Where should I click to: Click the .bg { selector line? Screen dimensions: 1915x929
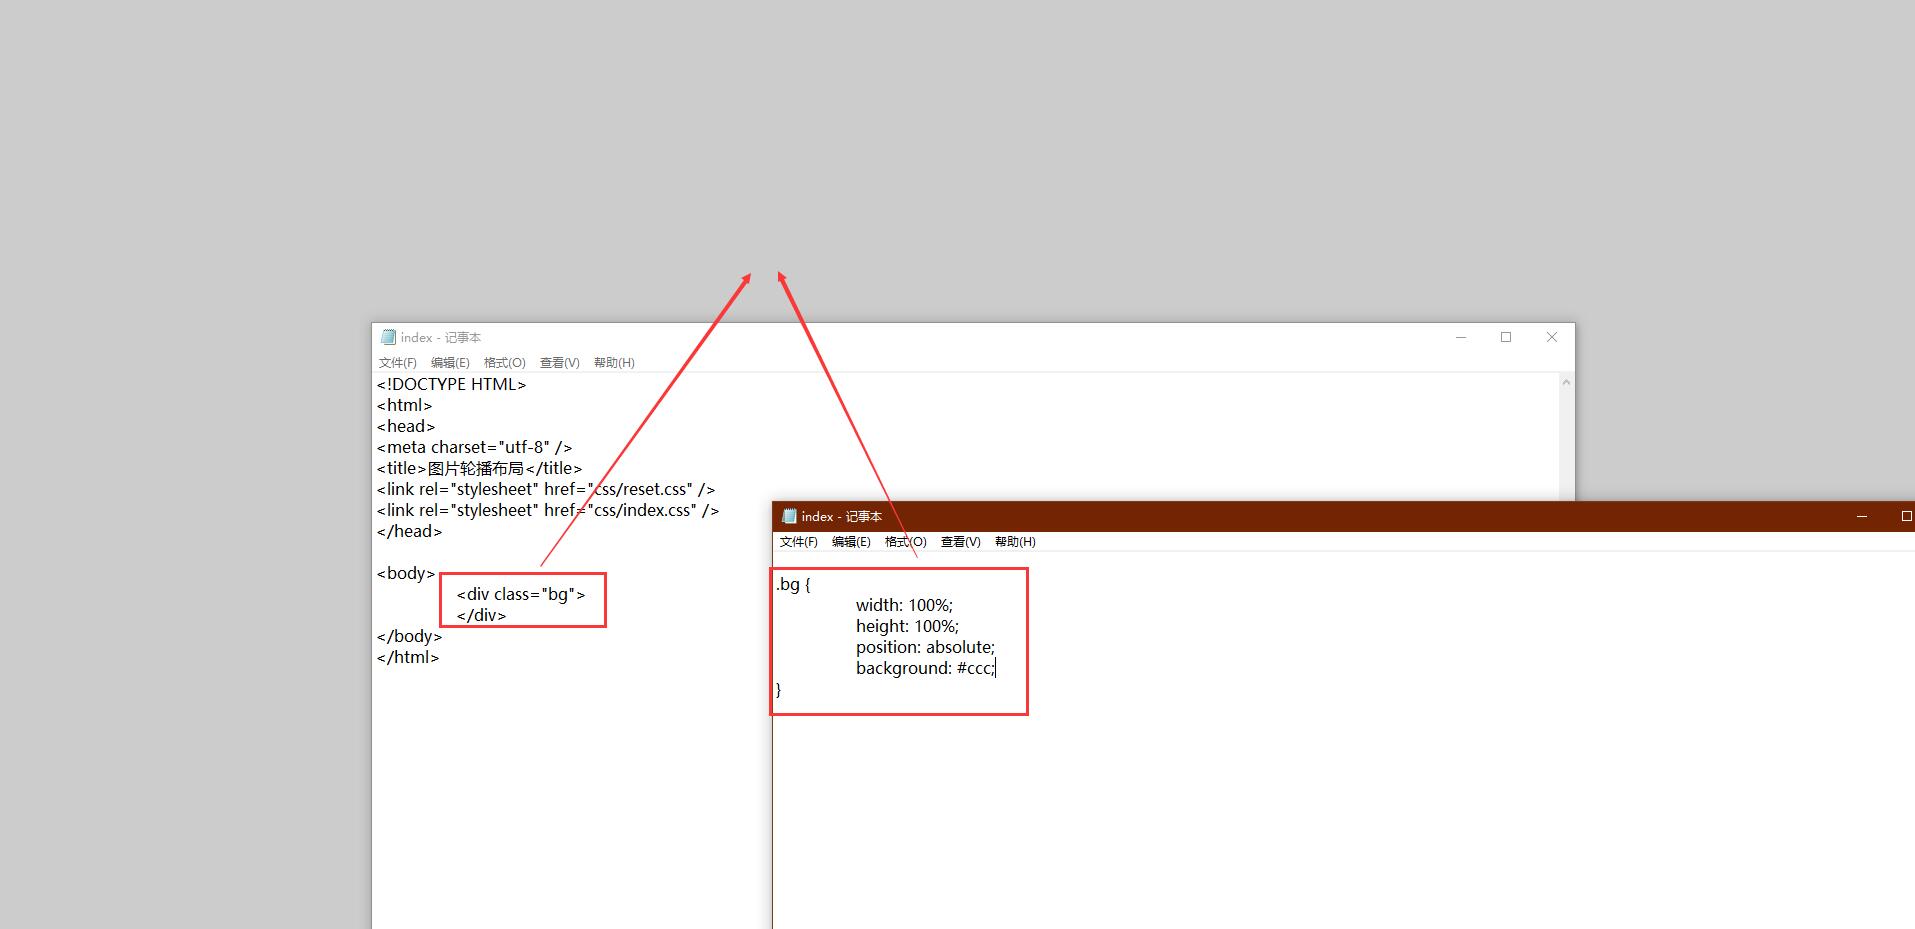point(793,584)
